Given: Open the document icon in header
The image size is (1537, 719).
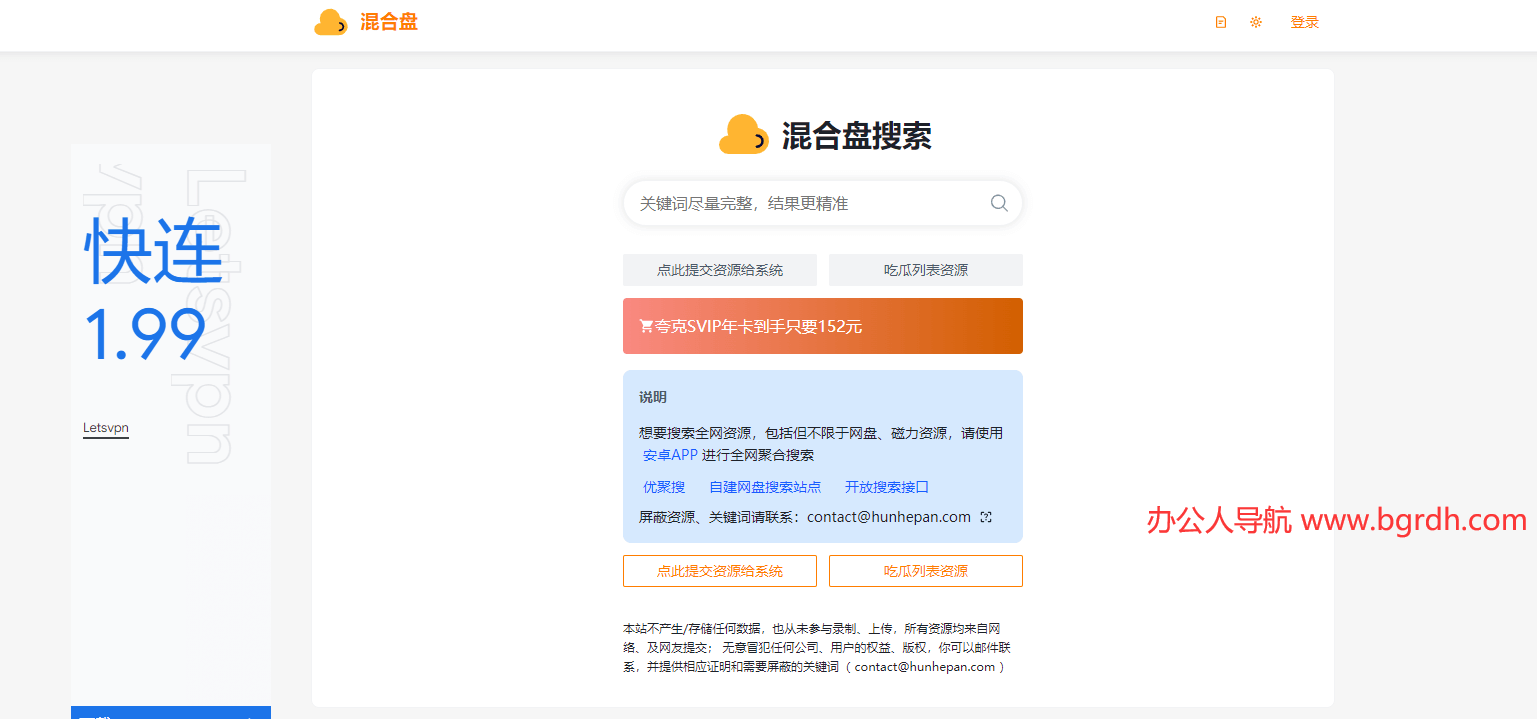Looking at the screenshot, I should [1220, 22].
